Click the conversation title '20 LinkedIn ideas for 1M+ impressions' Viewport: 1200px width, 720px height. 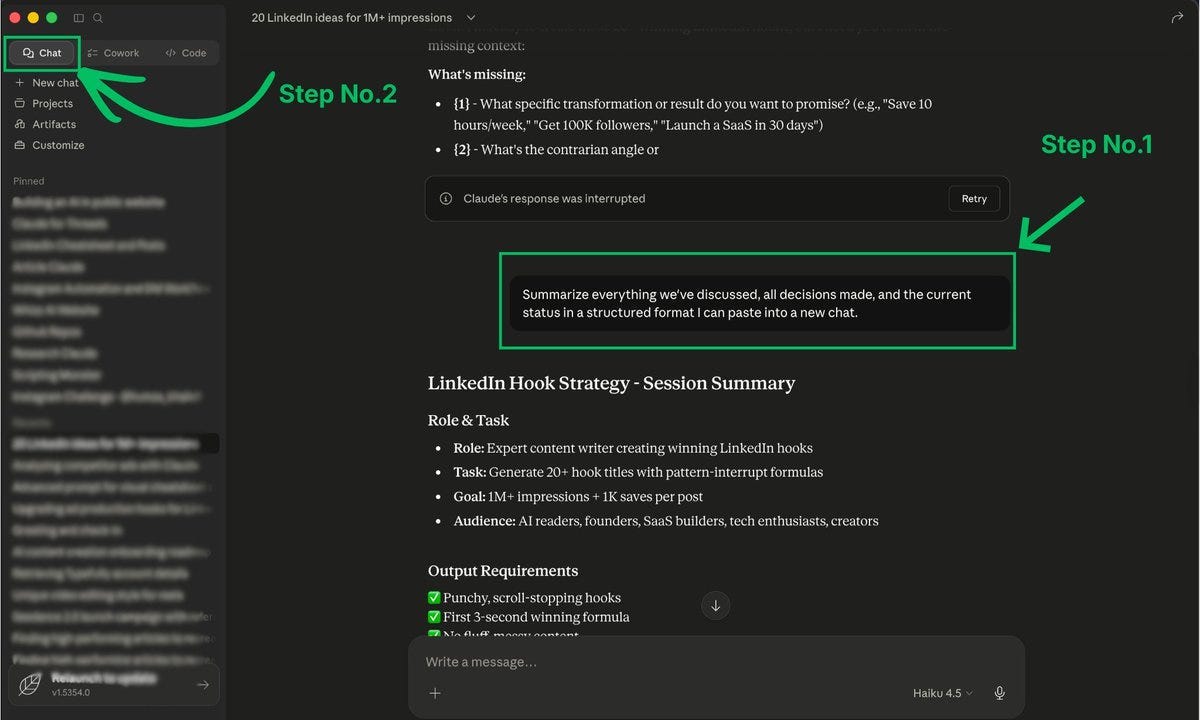[x=352, y=18]
